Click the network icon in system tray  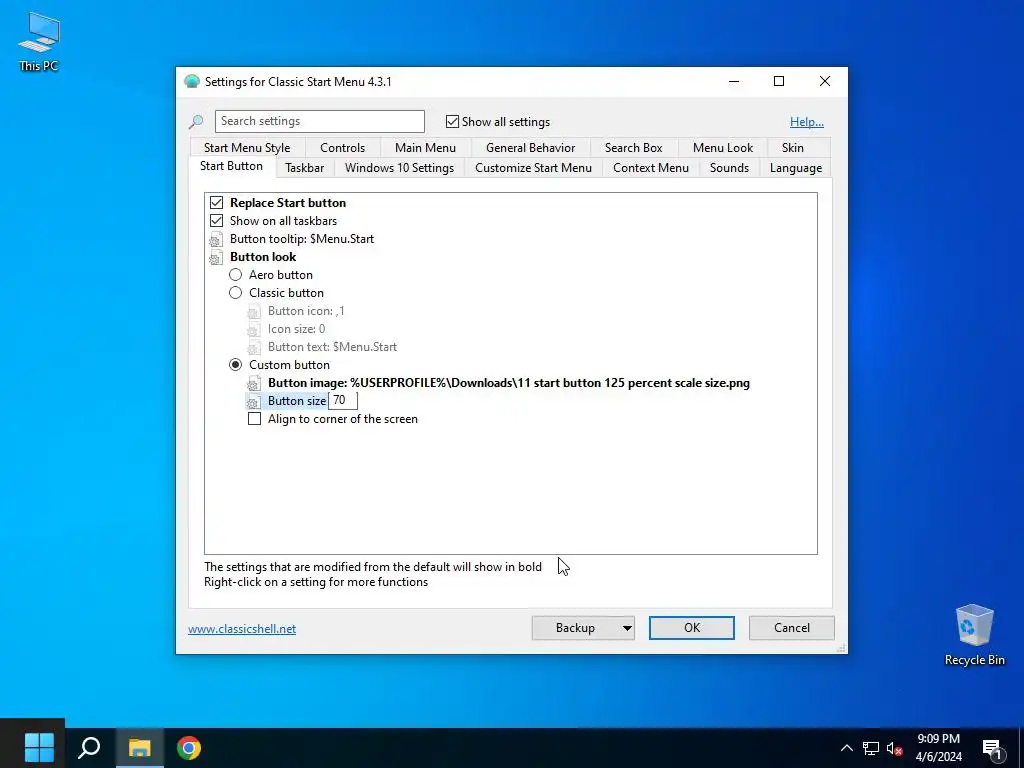pyautogui.click(x=871, y=748)
